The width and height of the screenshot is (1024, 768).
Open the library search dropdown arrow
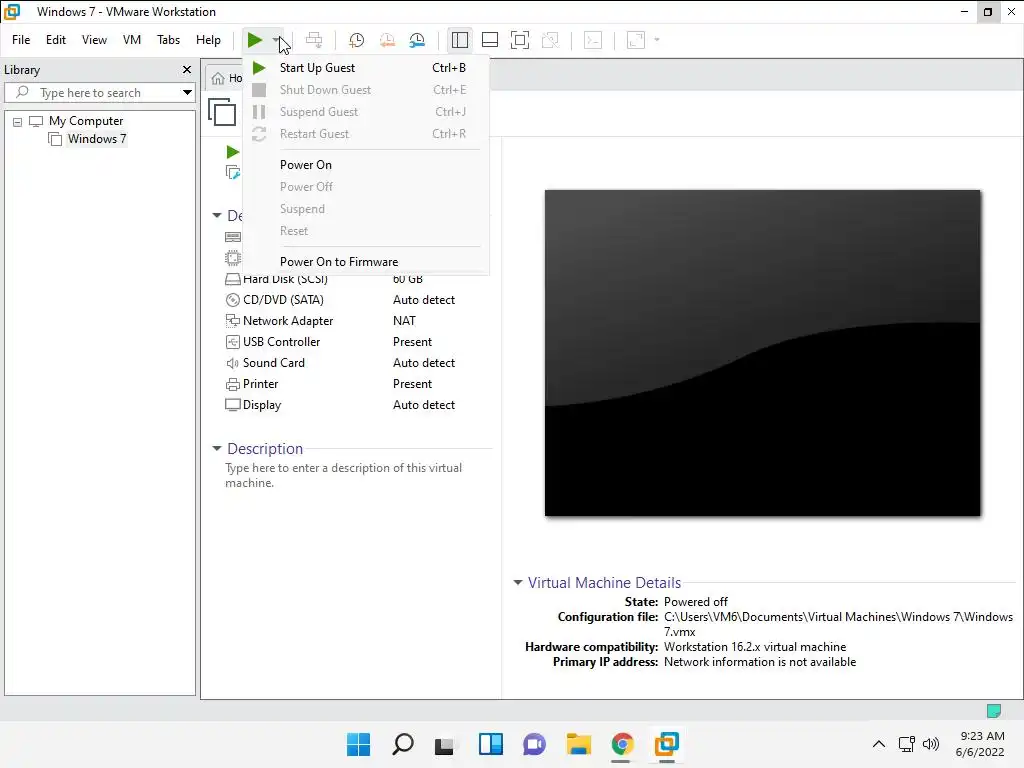[187, 93]
